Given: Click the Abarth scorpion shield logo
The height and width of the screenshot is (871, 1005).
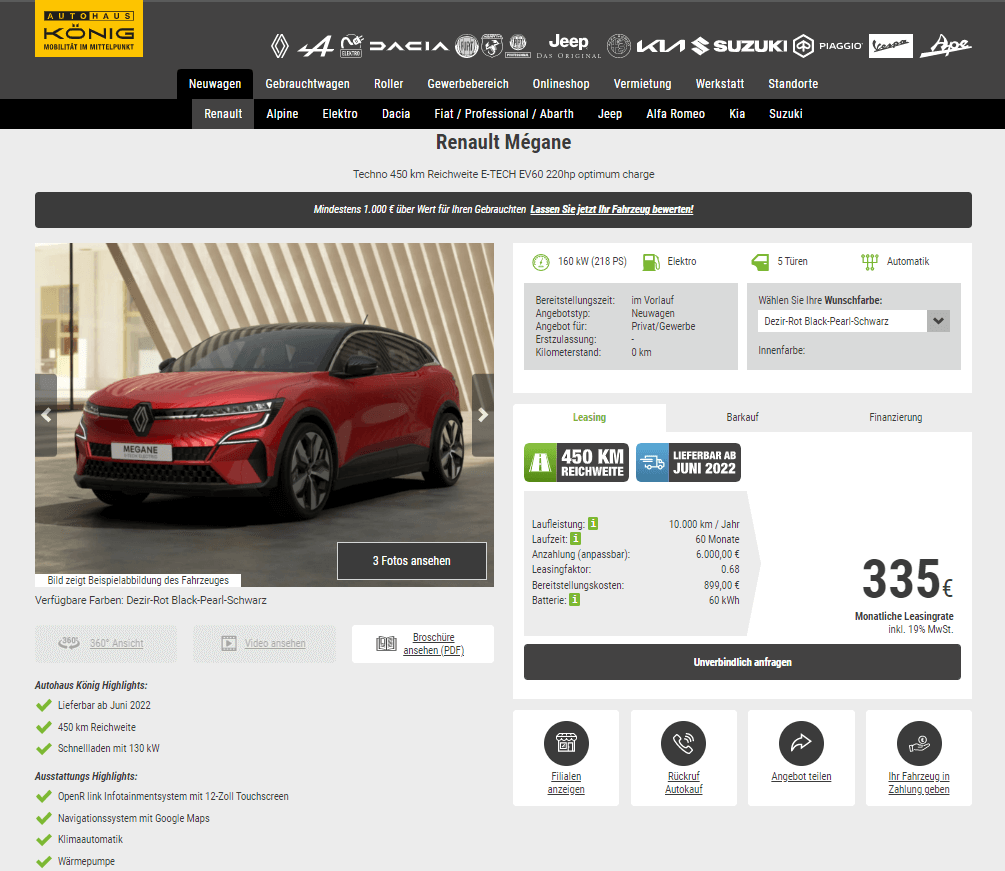Looking at the screenshot, I should click(492, 46).
